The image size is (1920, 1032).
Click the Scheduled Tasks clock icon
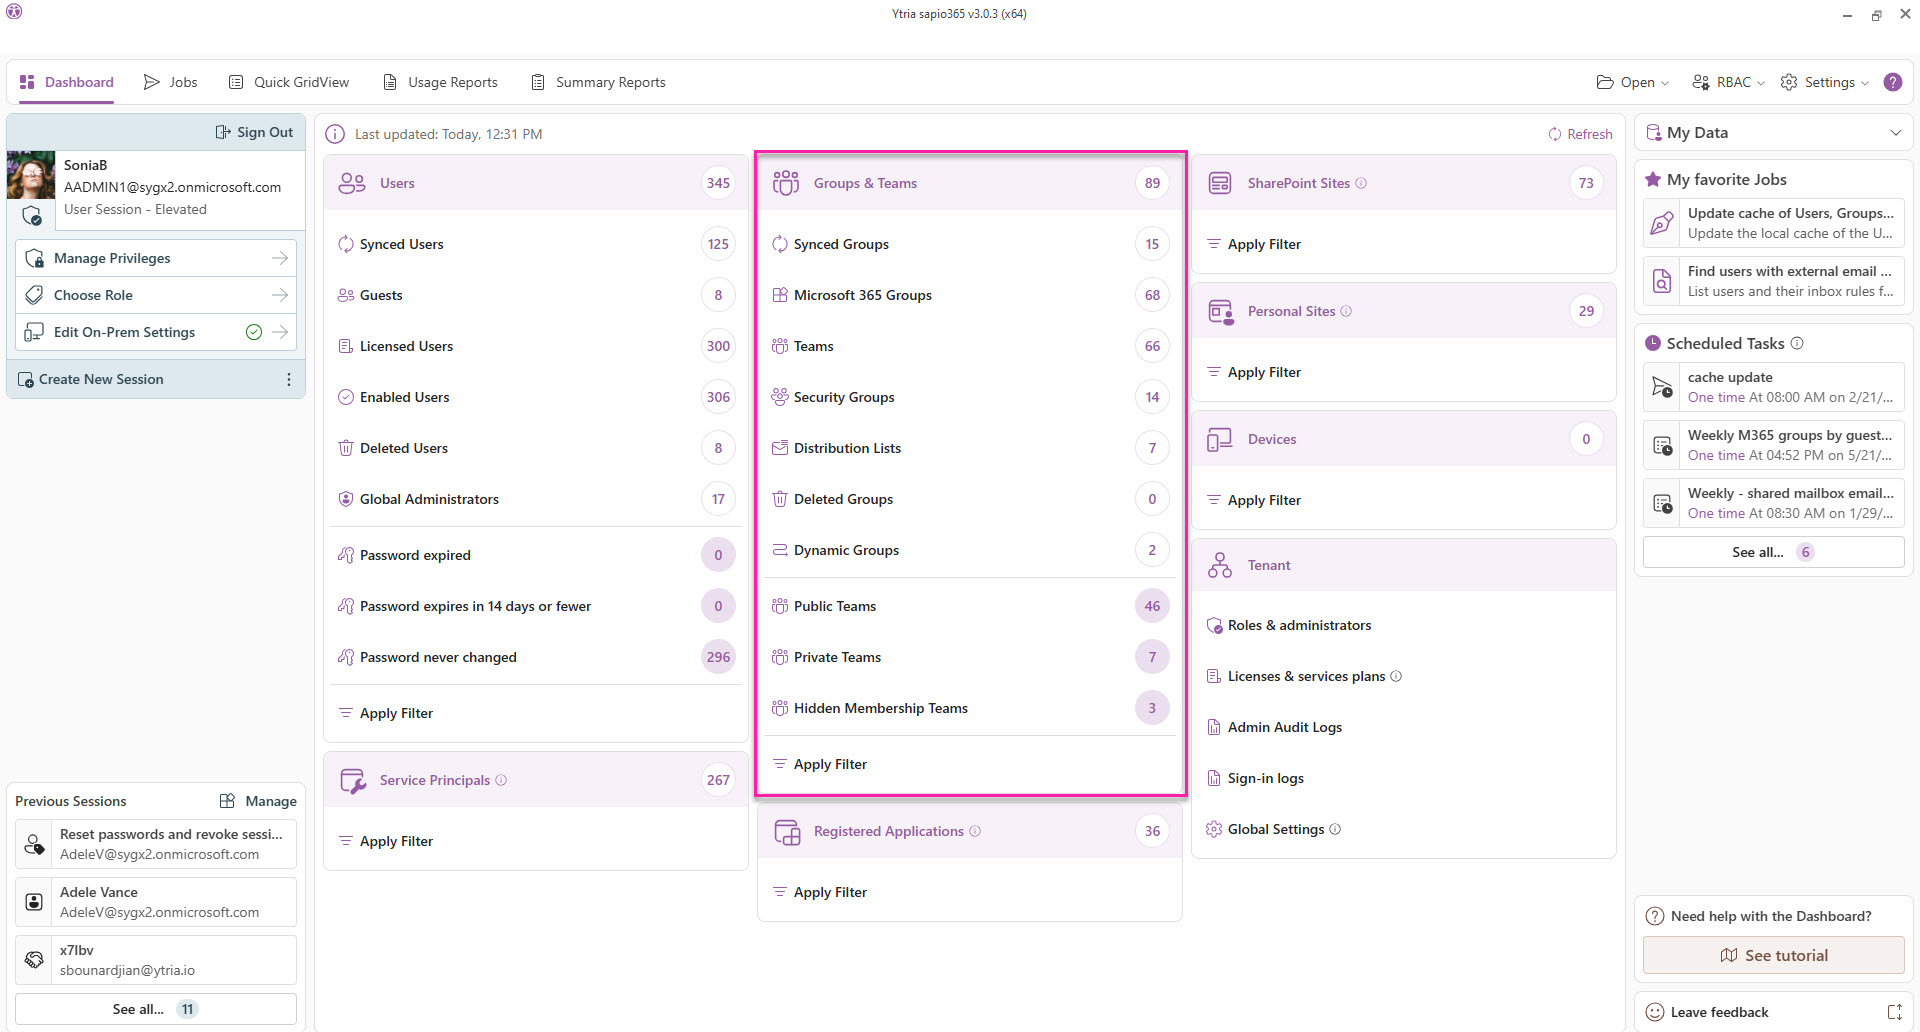(1654, 343)
